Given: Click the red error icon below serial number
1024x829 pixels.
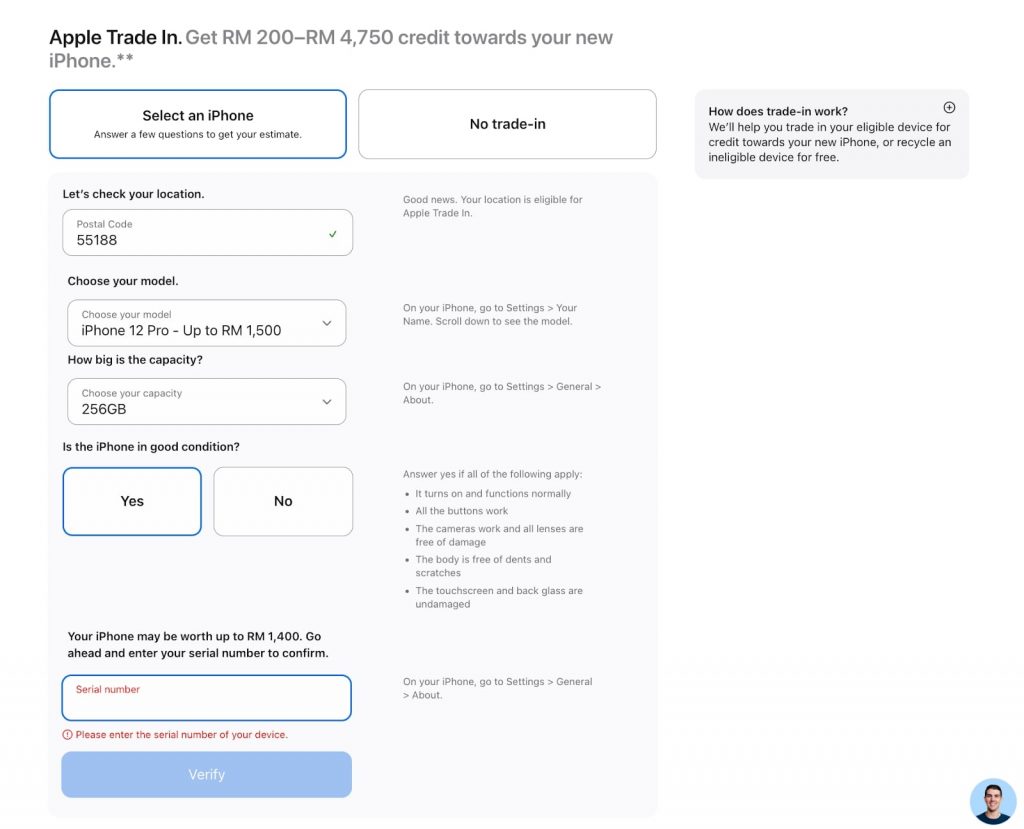Looking at the screenshot, I should pos(67,735).
